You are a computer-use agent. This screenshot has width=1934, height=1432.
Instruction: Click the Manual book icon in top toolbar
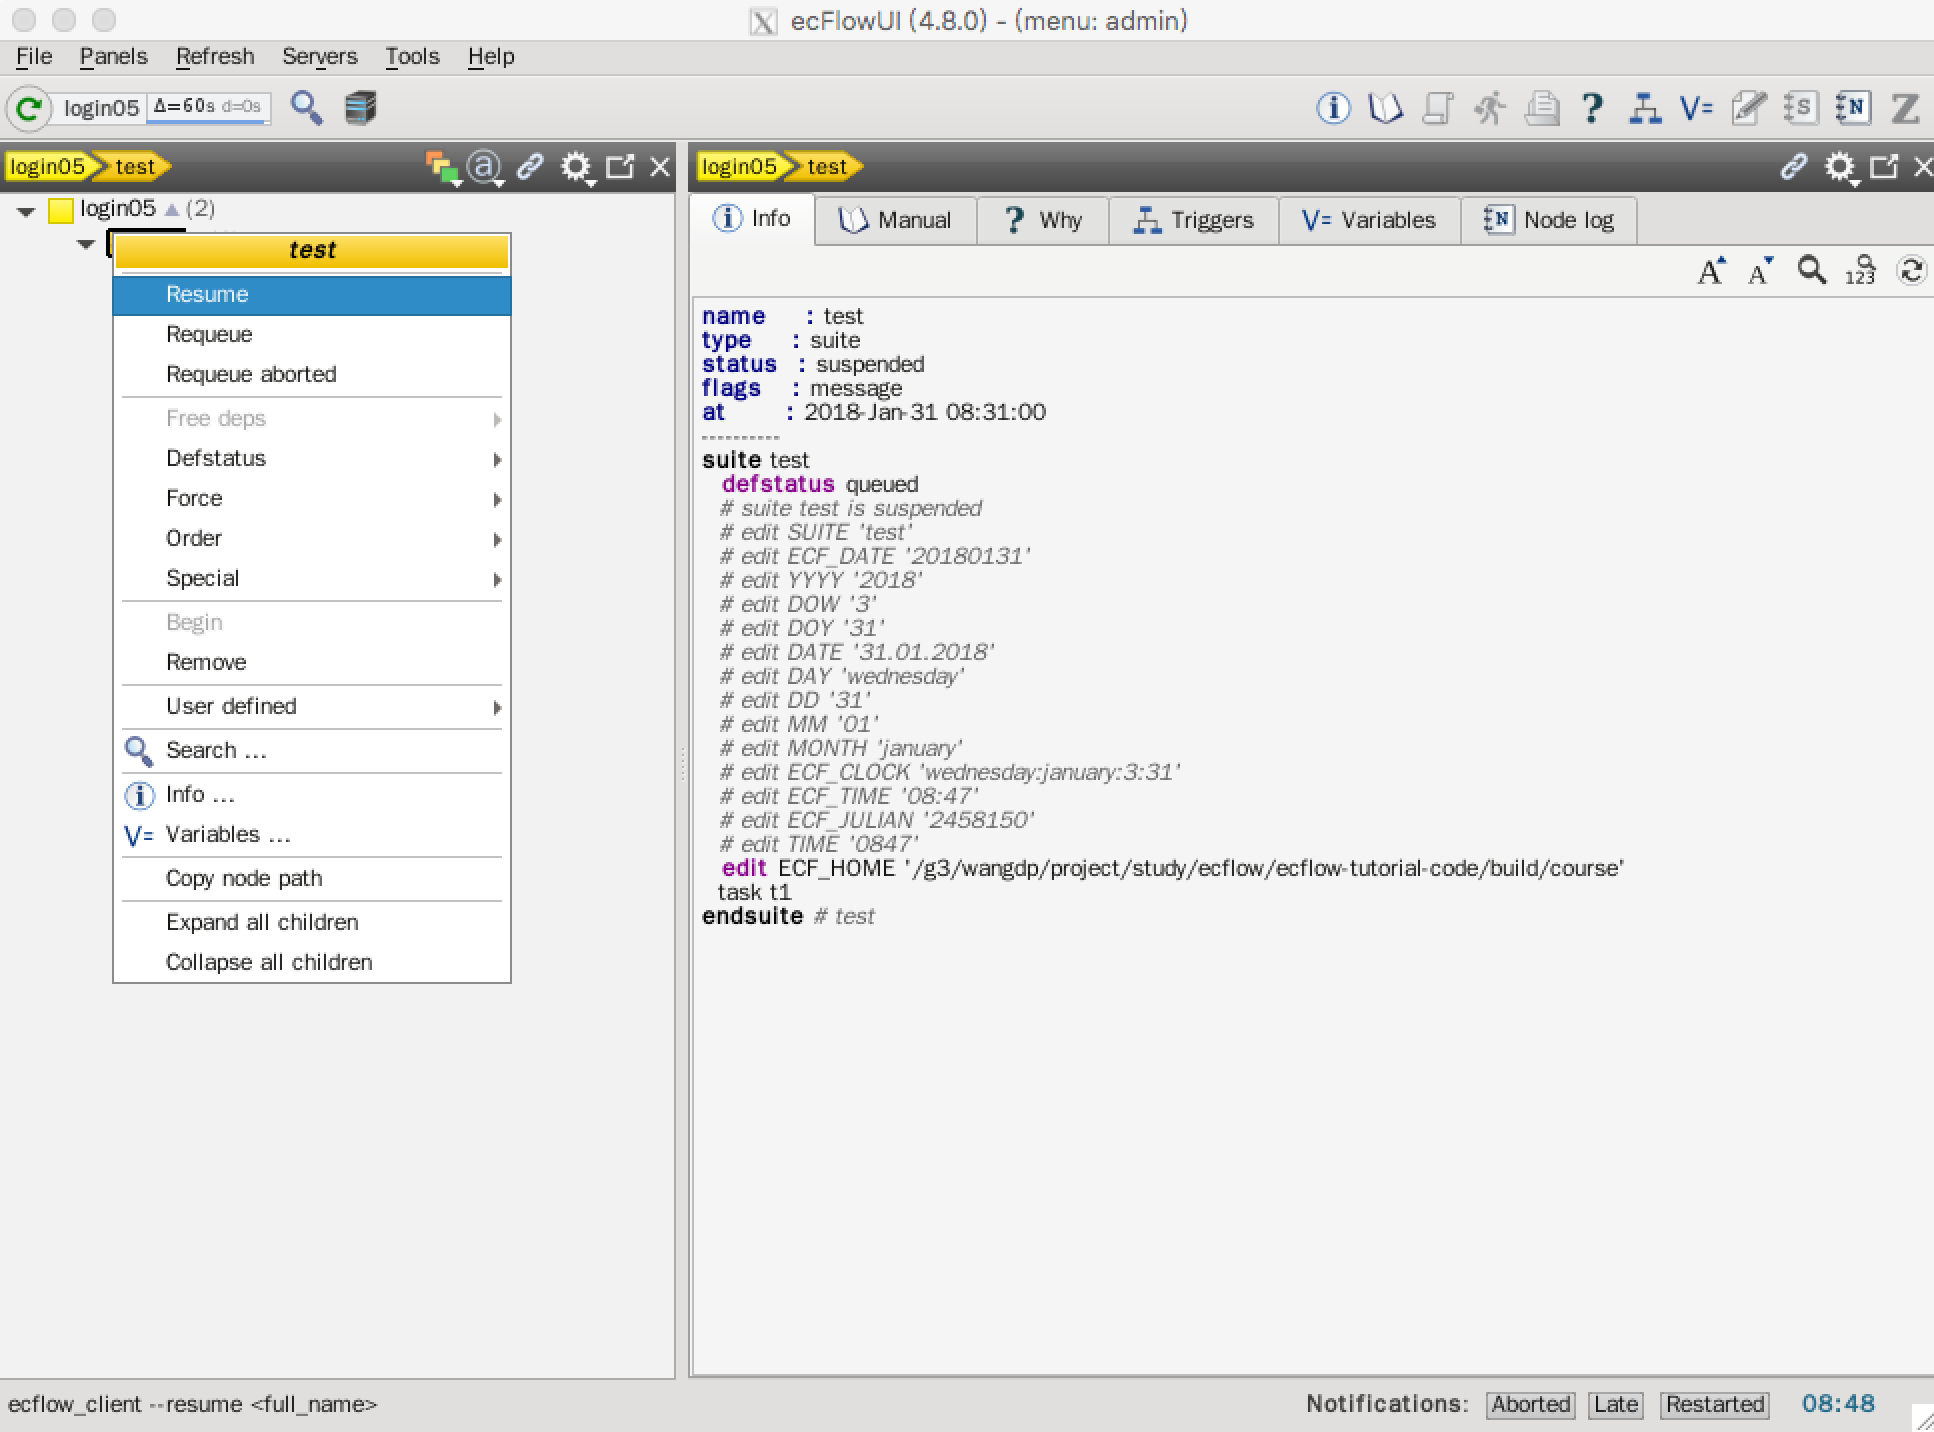coord(1385,108)
